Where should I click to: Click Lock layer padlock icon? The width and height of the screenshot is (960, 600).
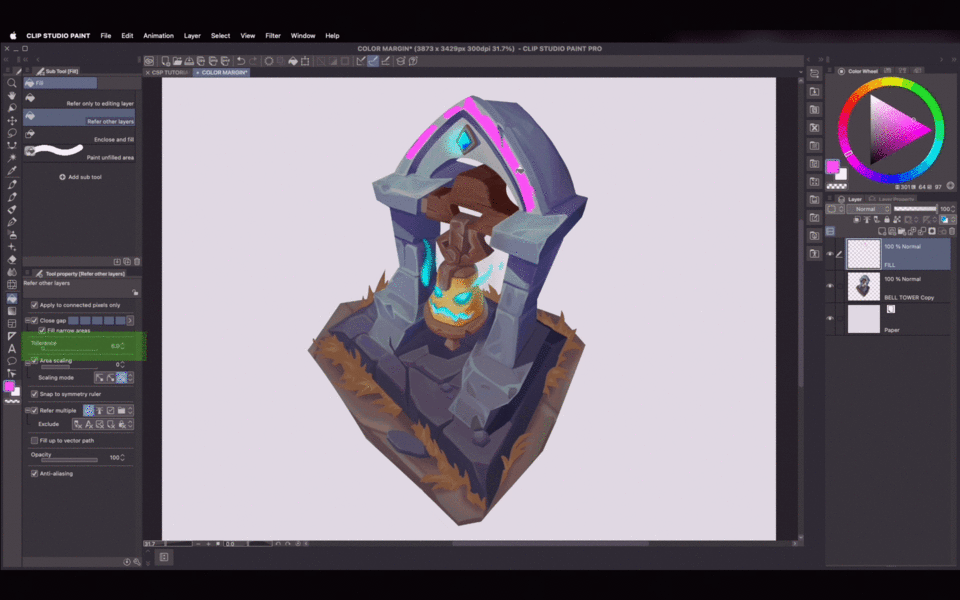887,219
